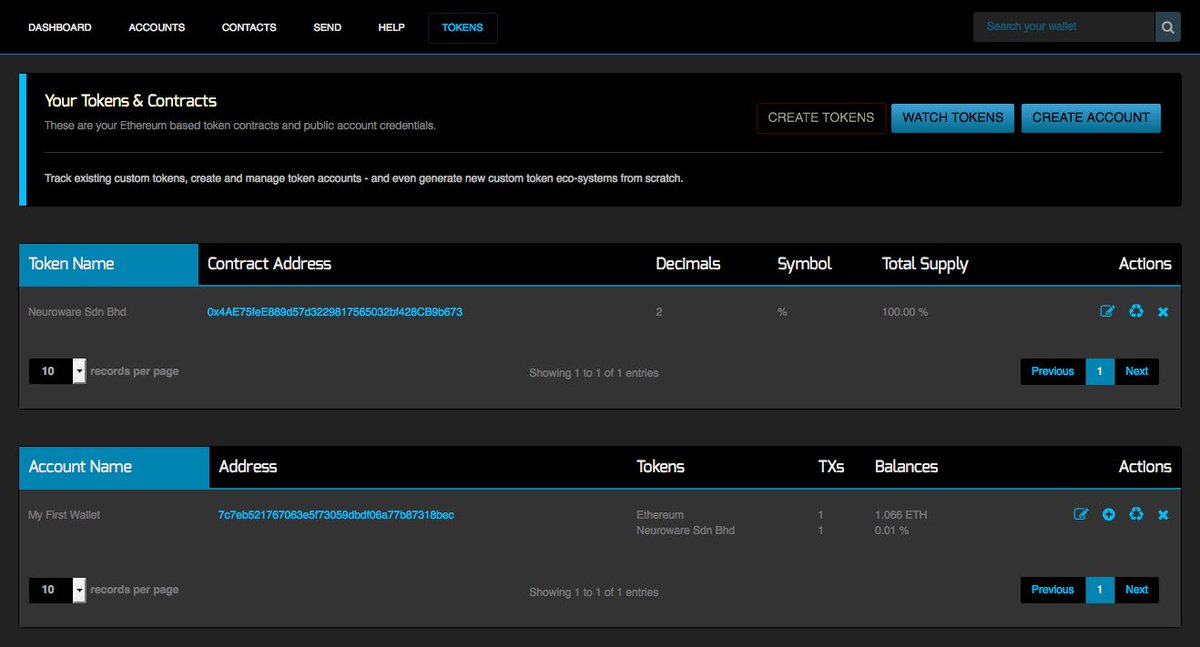Select the Ethereum token entry
1200x647 pixels.
pos(660,515)
